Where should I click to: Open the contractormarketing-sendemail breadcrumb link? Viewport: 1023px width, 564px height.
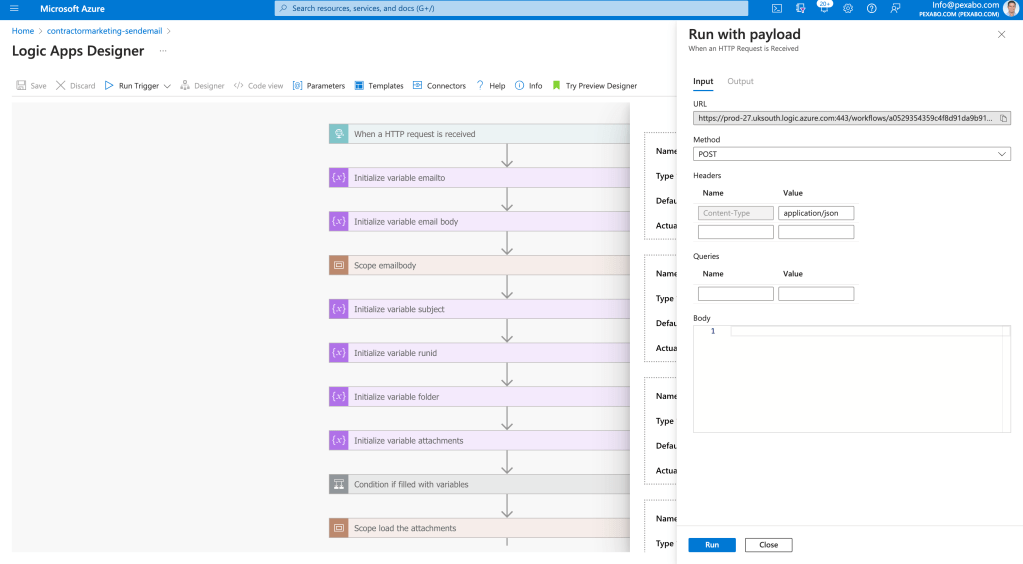point(104,31)
